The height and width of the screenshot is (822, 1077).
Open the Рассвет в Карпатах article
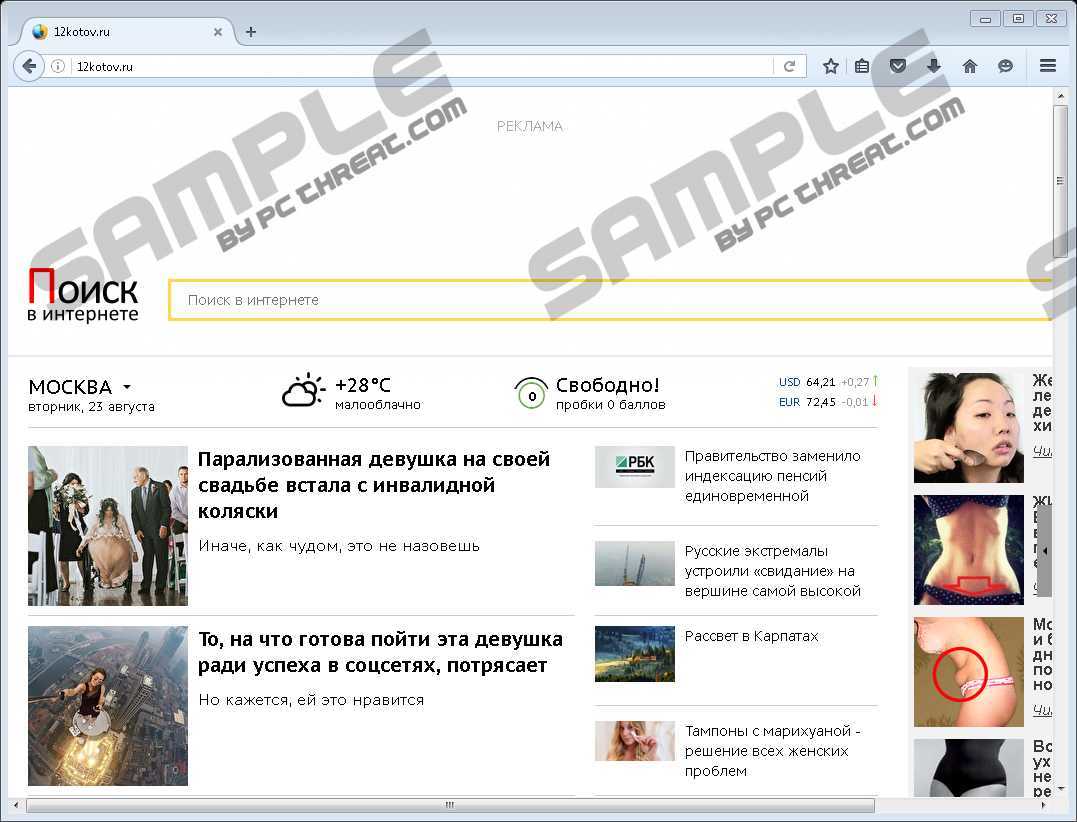point(751,636)
